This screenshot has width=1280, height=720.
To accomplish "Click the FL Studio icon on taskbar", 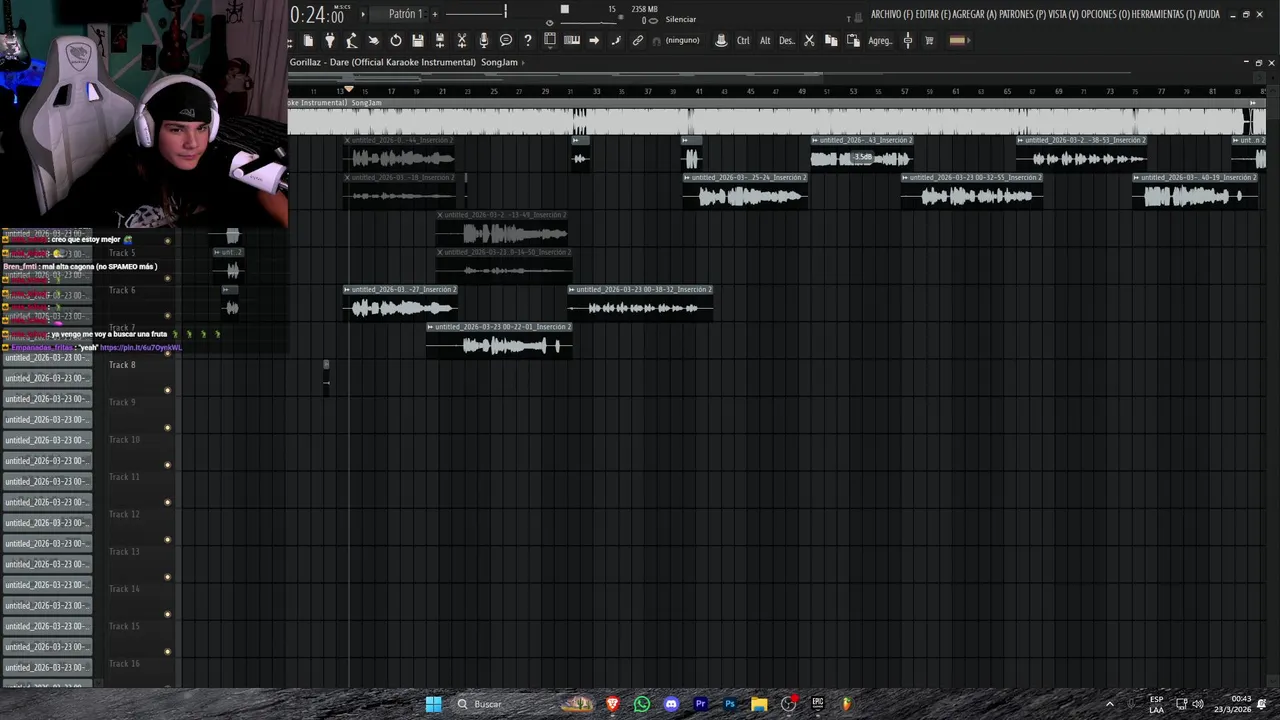I will click(846, 704).
